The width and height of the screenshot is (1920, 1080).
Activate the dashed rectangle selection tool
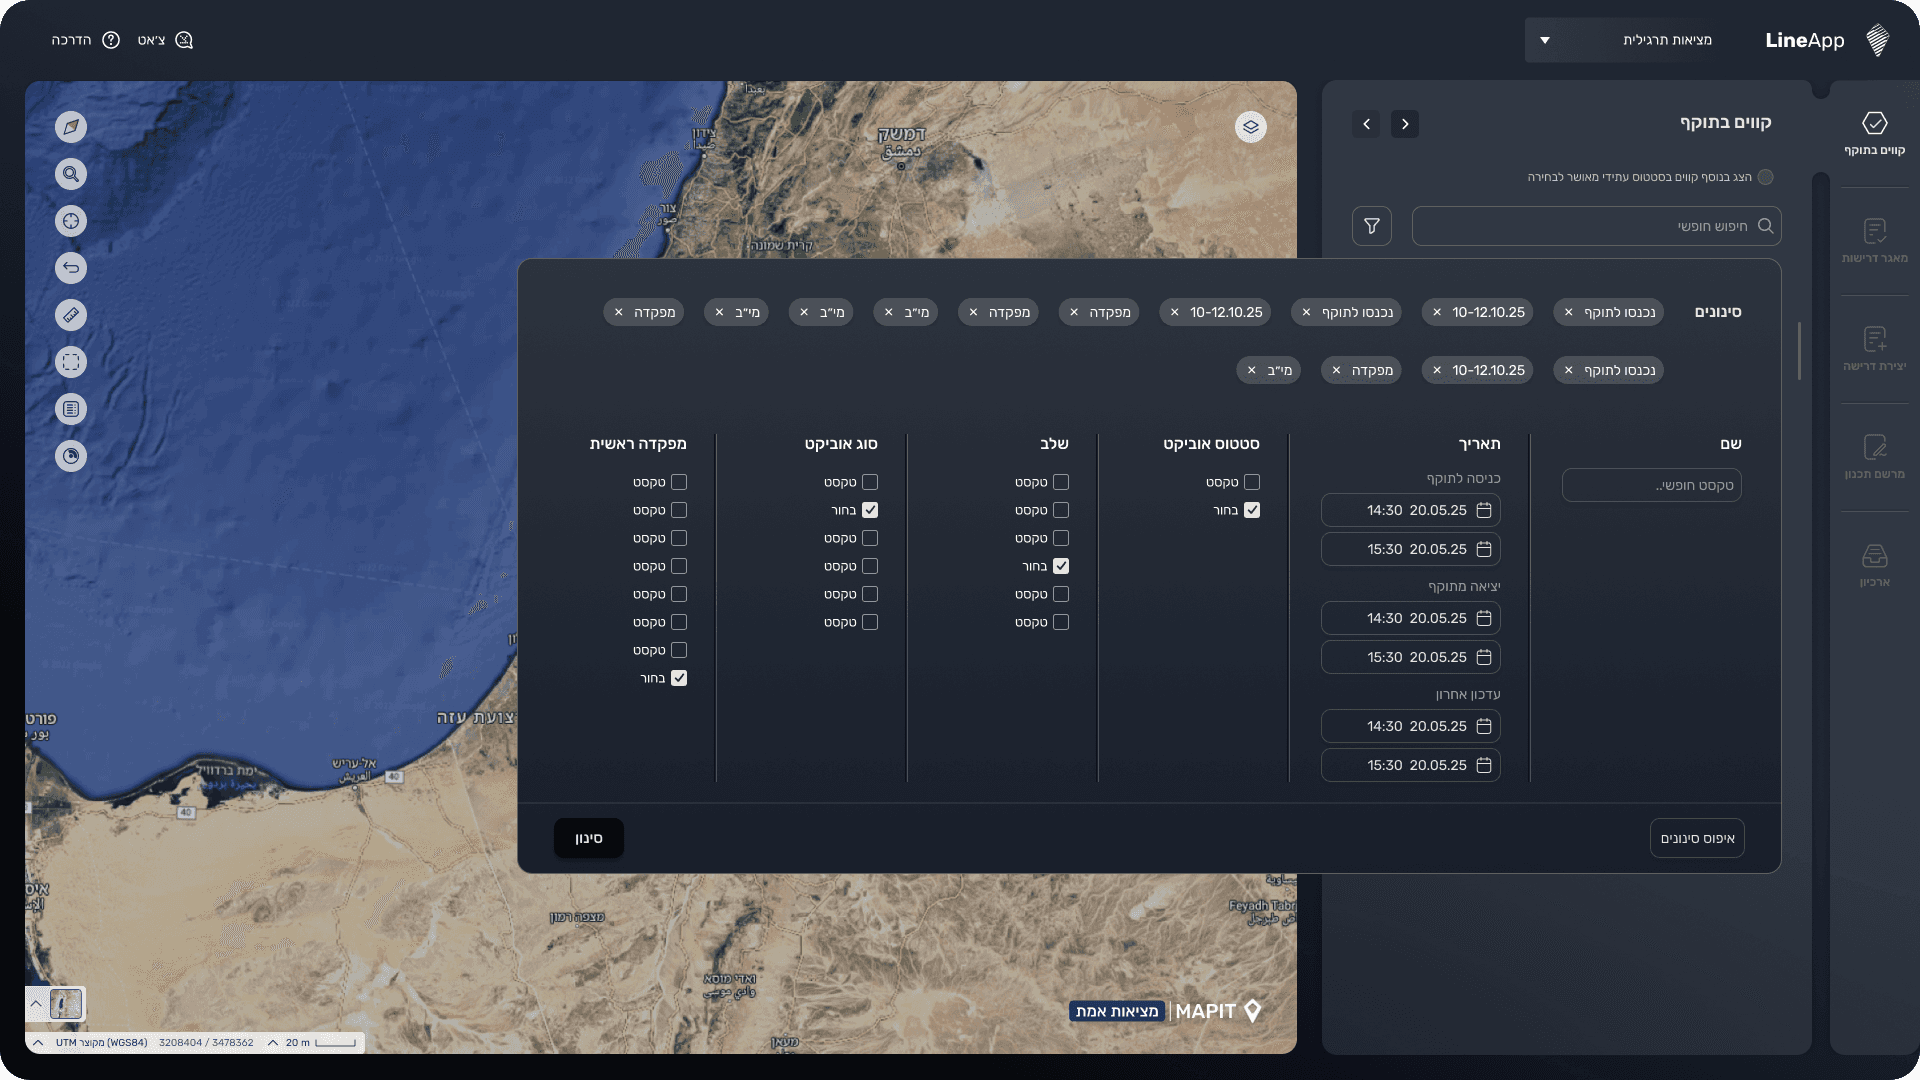point(71,362)
